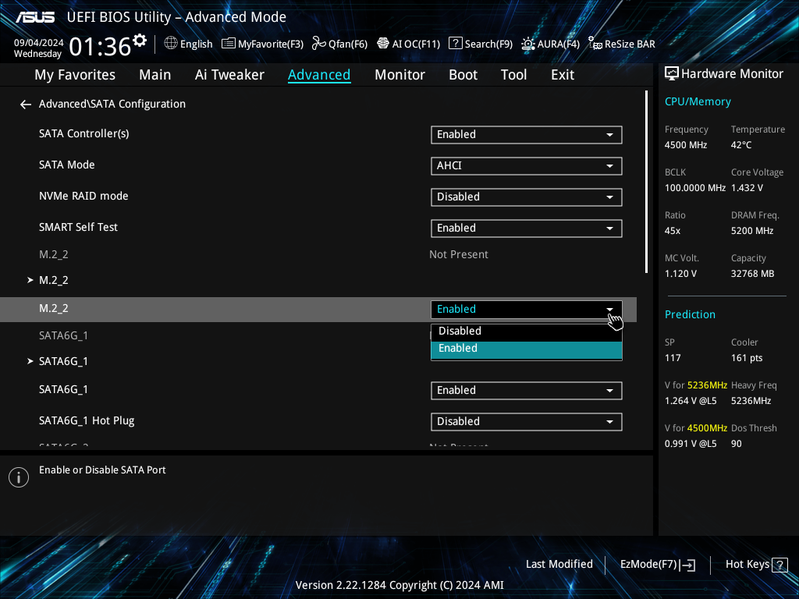
Task: Switch to the Monitor tab
Action: pos(400,75)
